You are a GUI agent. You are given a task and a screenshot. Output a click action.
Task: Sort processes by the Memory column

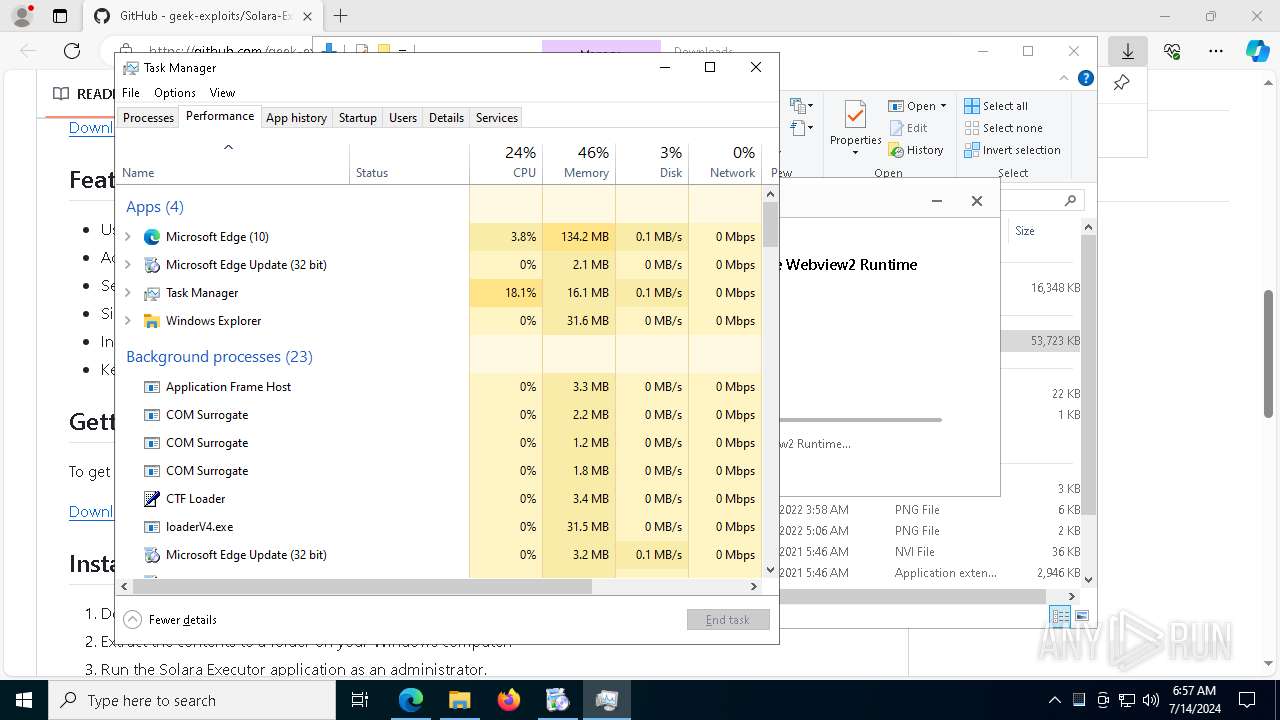(x=579, y=163)
